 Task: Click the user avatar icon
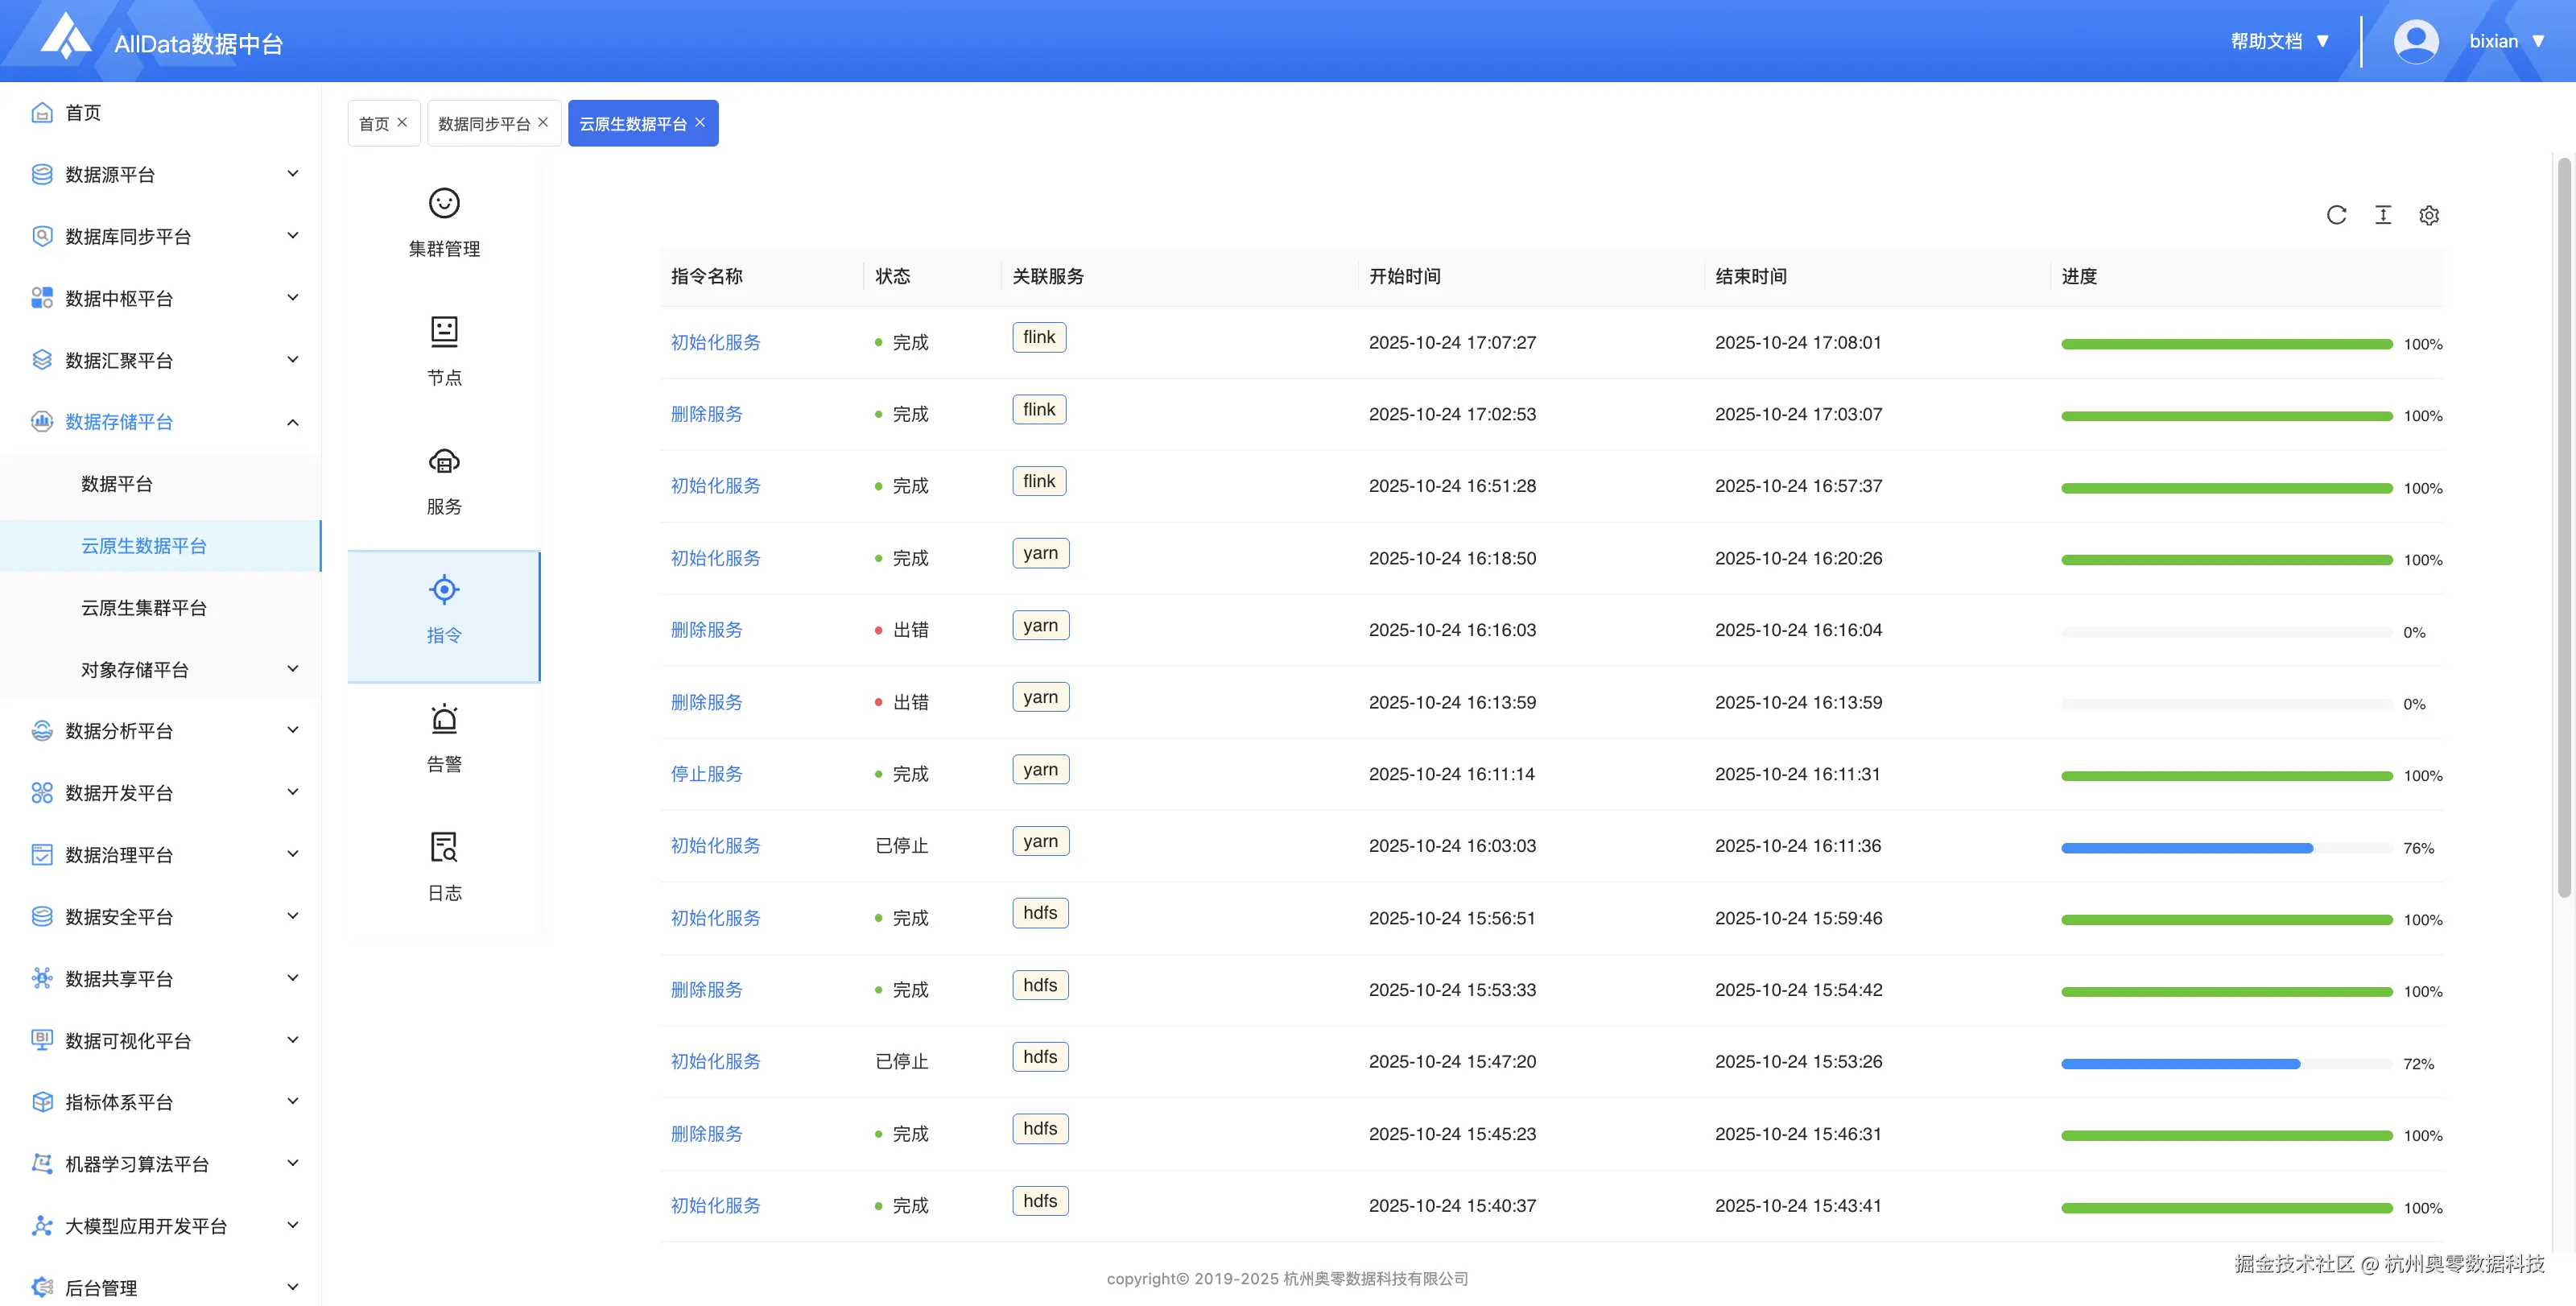(x=2415, y=41)
